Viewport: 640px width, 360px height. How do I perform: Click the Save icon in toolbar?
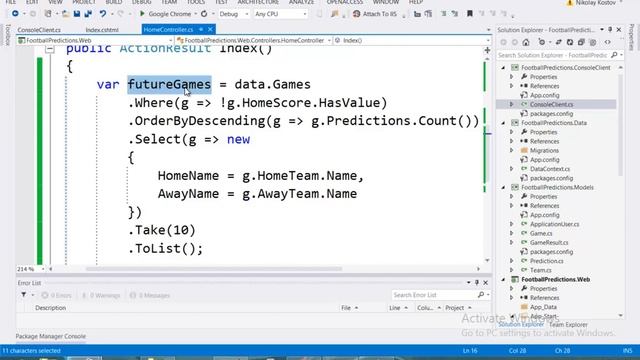tap(77, 14)
